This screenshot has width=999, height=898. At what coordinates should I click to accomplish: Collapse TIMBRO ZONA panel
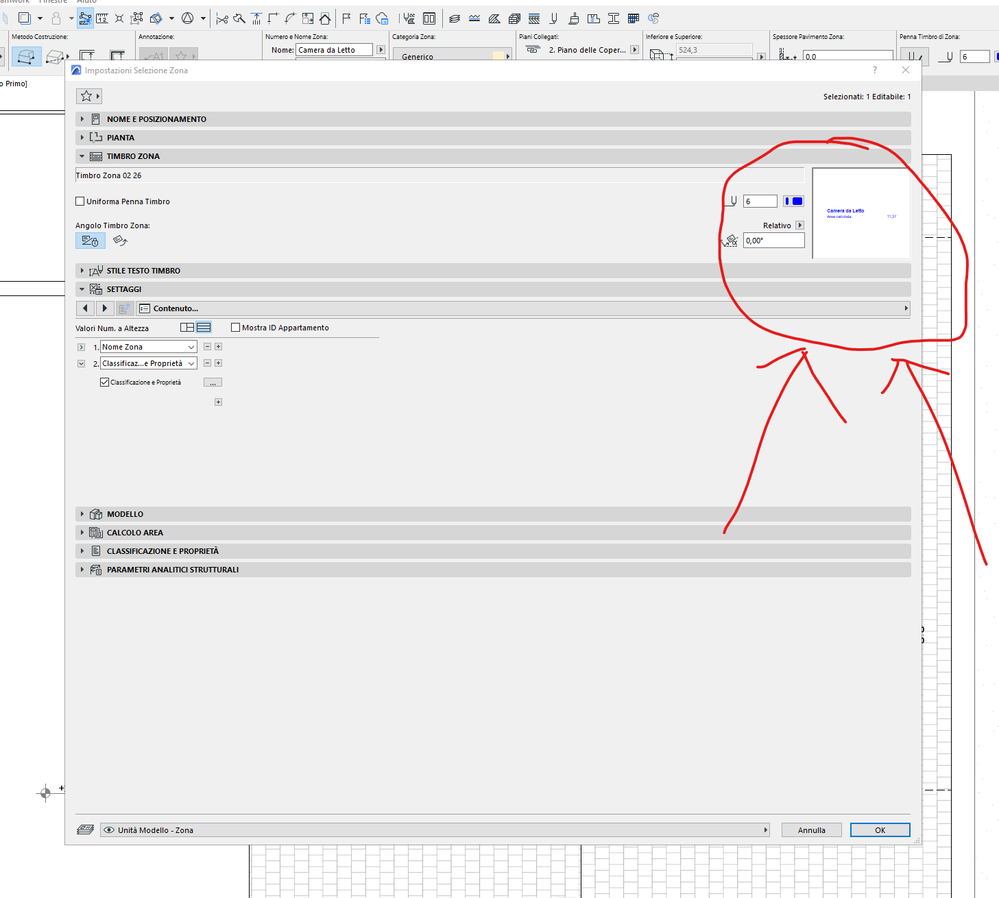[x=493, y=156]
